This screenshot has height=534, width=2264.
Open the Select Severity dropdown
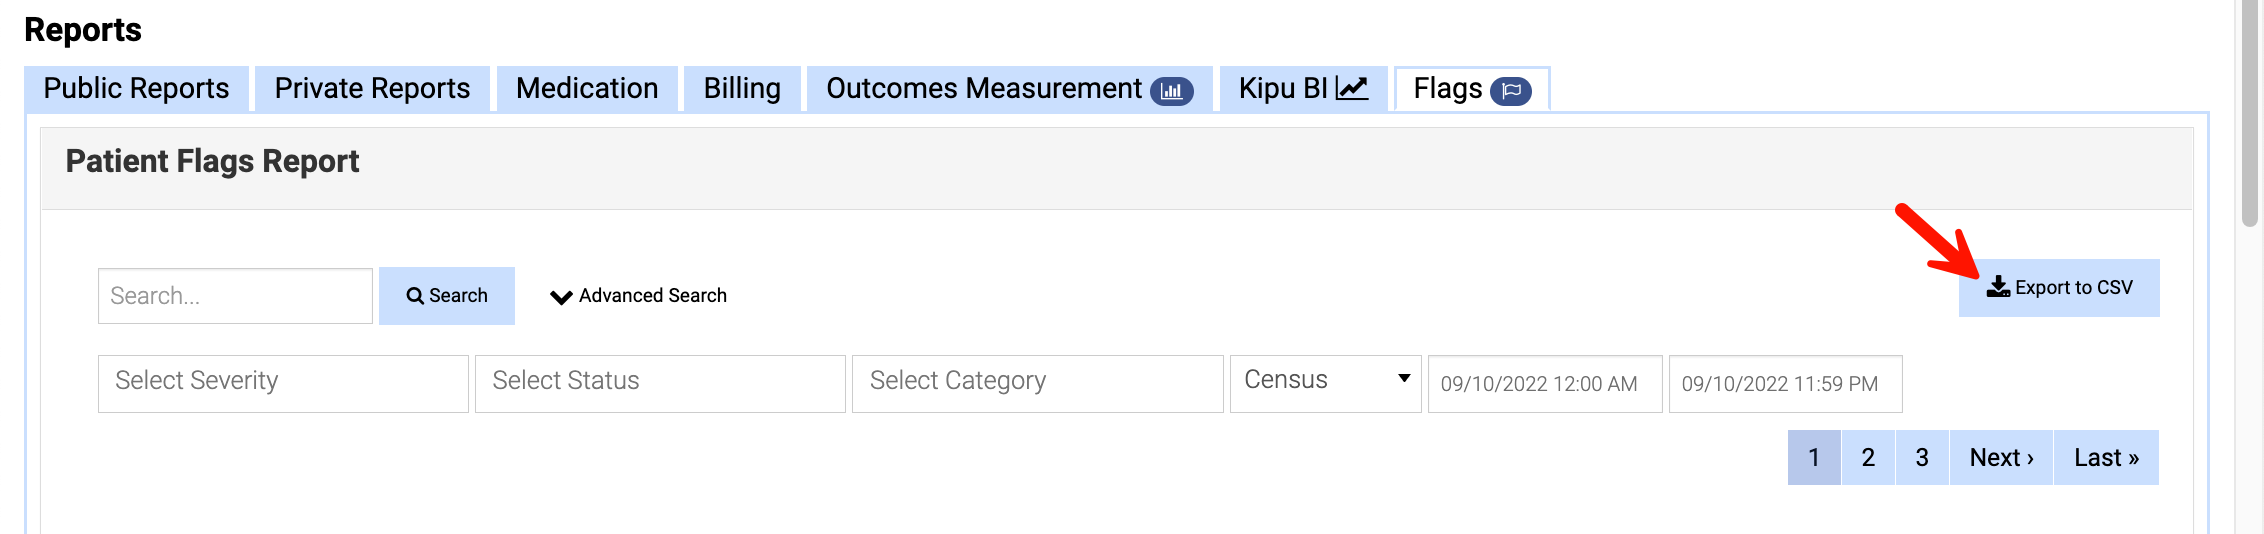point(283,383)
